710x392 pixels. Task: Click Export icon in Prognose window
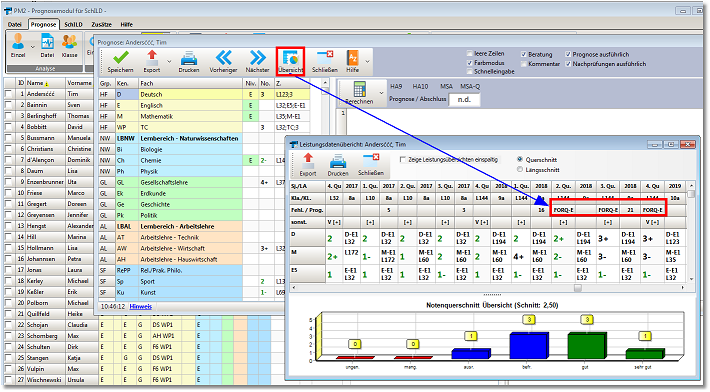click(152, 57)
